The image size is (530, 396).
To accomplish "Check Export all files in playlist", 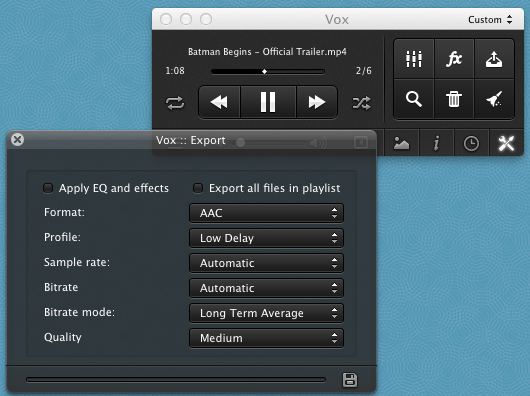I will pos(198,188).
